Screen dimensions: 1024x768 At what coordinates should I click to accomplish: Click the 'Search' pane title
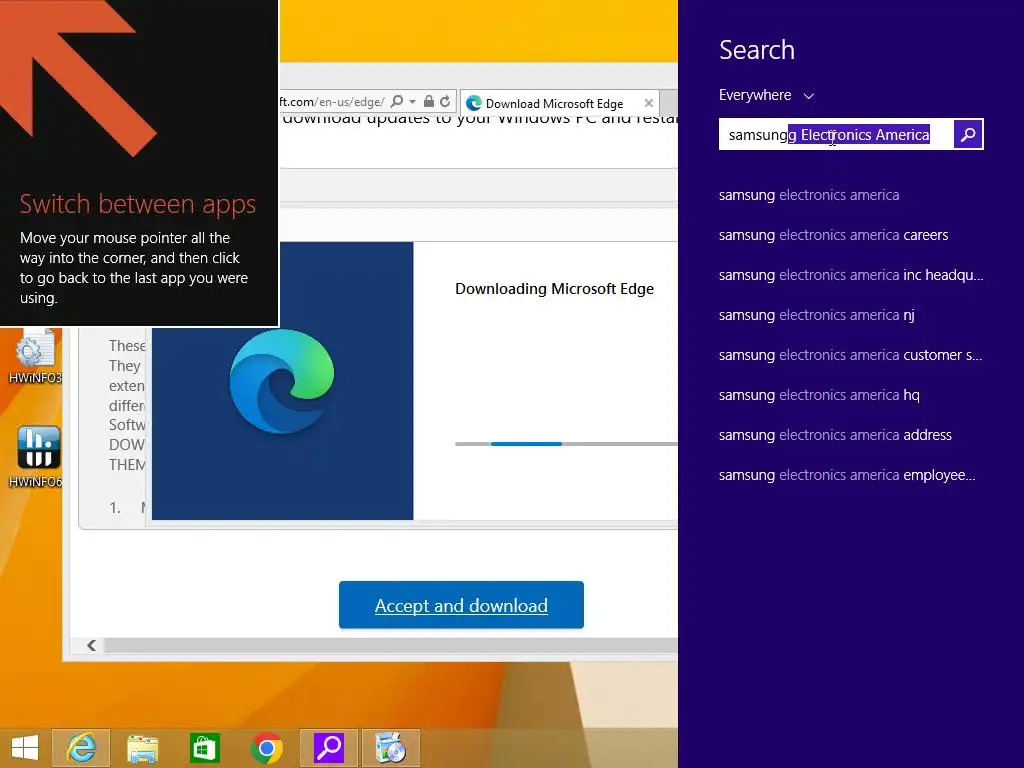click(x=757, y=50)
